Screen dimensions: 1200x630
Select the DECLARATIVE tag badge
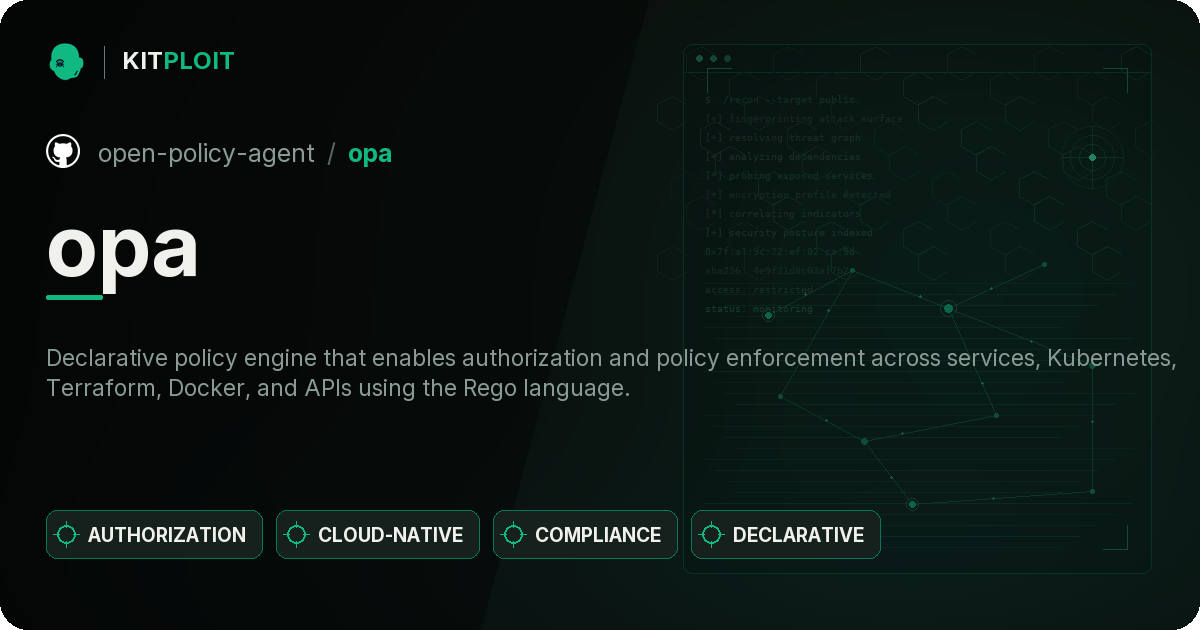tap(786, 534)
